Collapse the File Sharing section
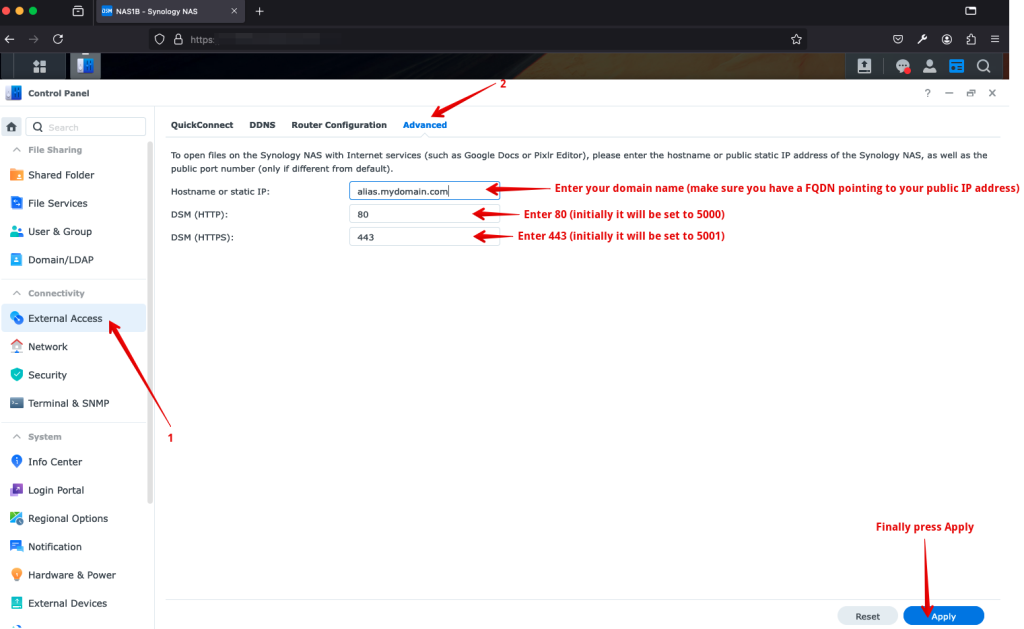Viewport: 1024px width, 629px height. tap(17, 150)
